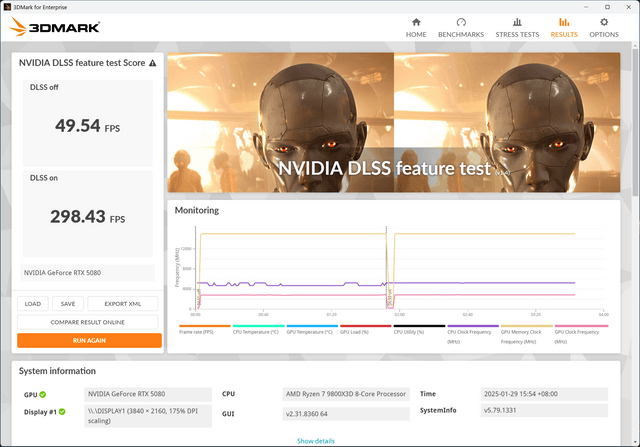640x447 pixels.
Task: Open the Benchmarks gauge icon
Action: [461, 22]
